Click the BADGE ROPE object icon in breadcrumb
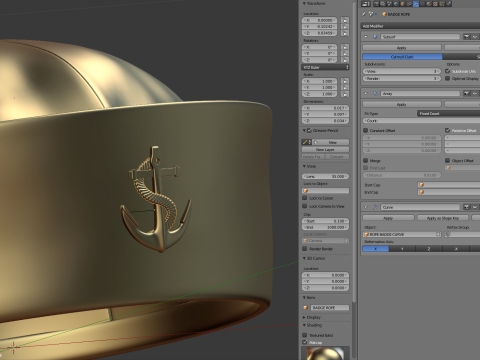This screenshot has width=480, height=360. 384,14
